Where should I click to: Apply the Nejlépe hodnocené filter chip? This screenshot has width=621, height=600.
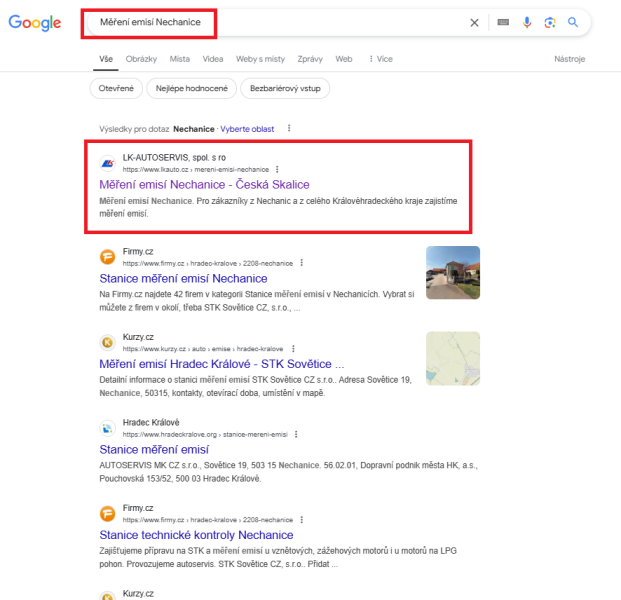click(192, 88)
